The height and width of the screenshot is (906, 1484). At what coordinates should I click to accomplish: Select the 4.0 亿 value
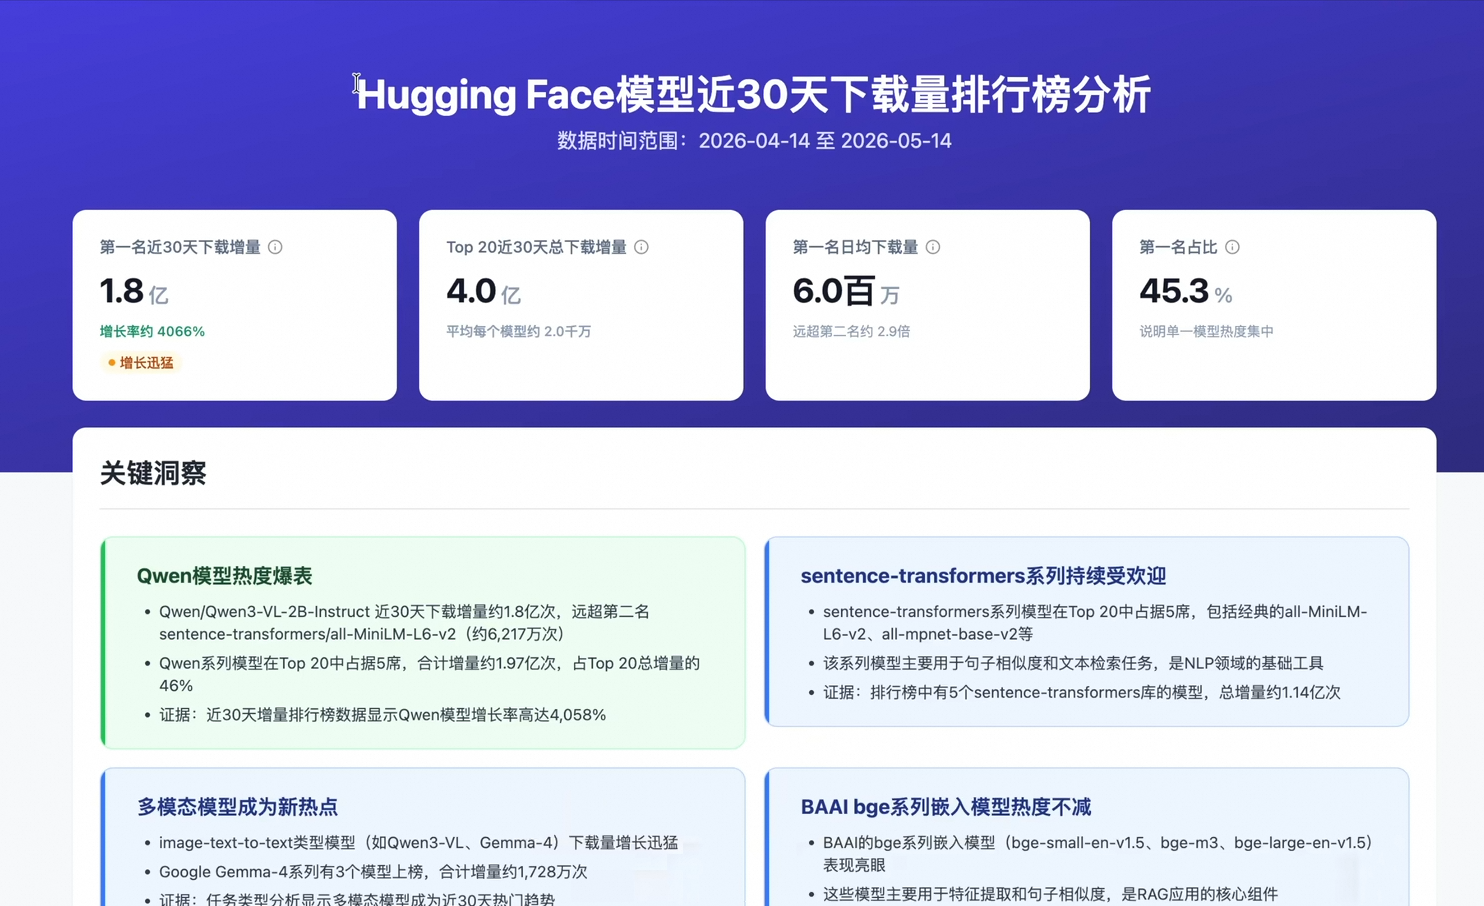tap(483, 292)
